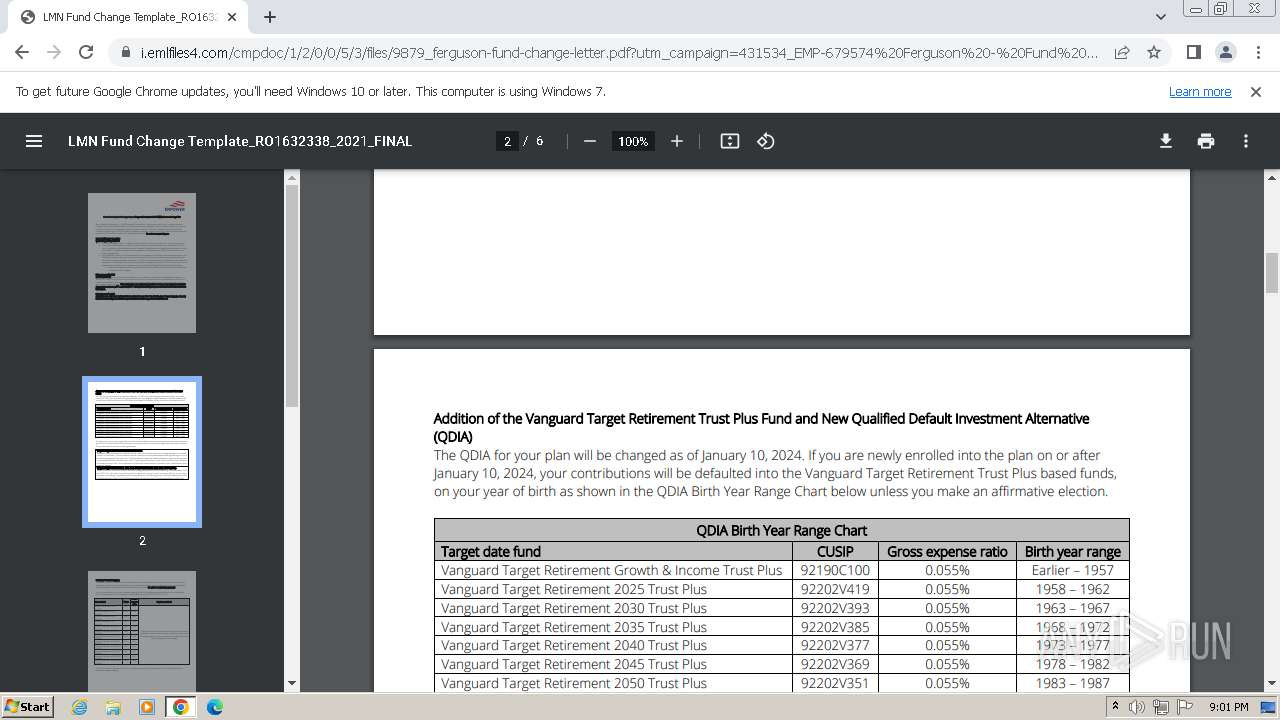Click the 9:01 PM taskbar clock

pyautogui.click(x=1228, y=707)
